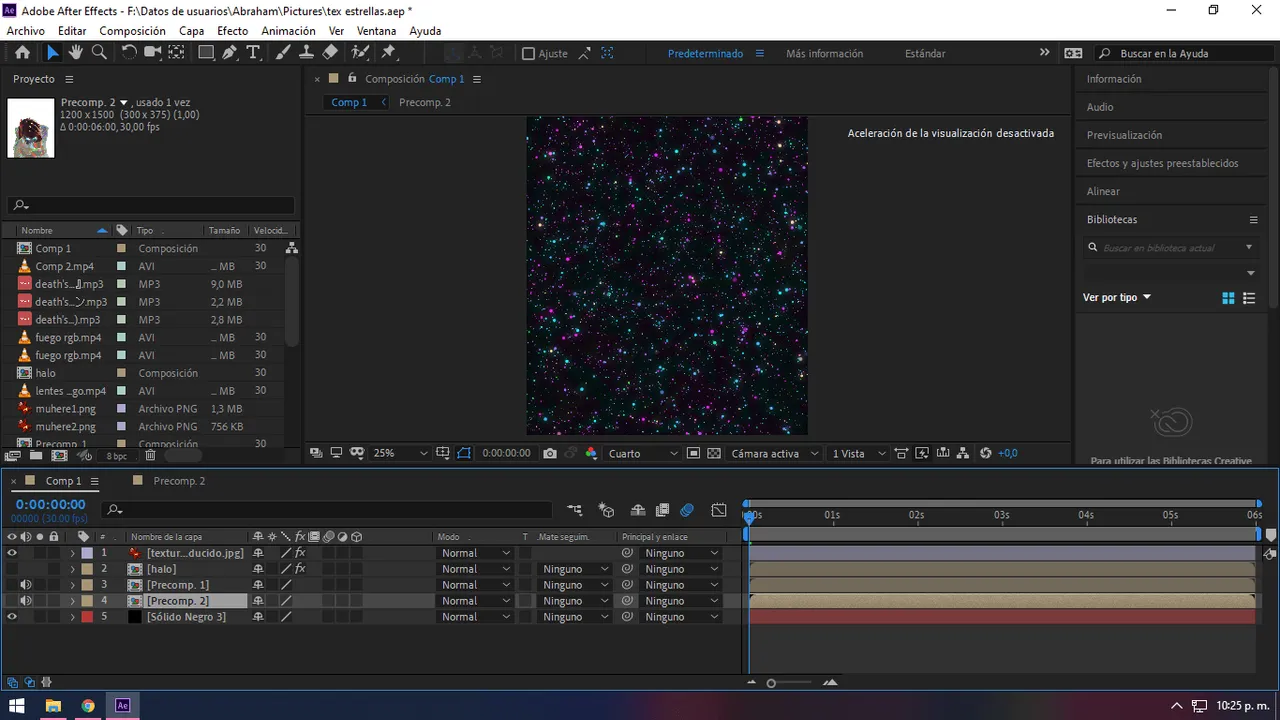Create new folder in the Project panel
1280x720 pixels.
tap(35, 455)
